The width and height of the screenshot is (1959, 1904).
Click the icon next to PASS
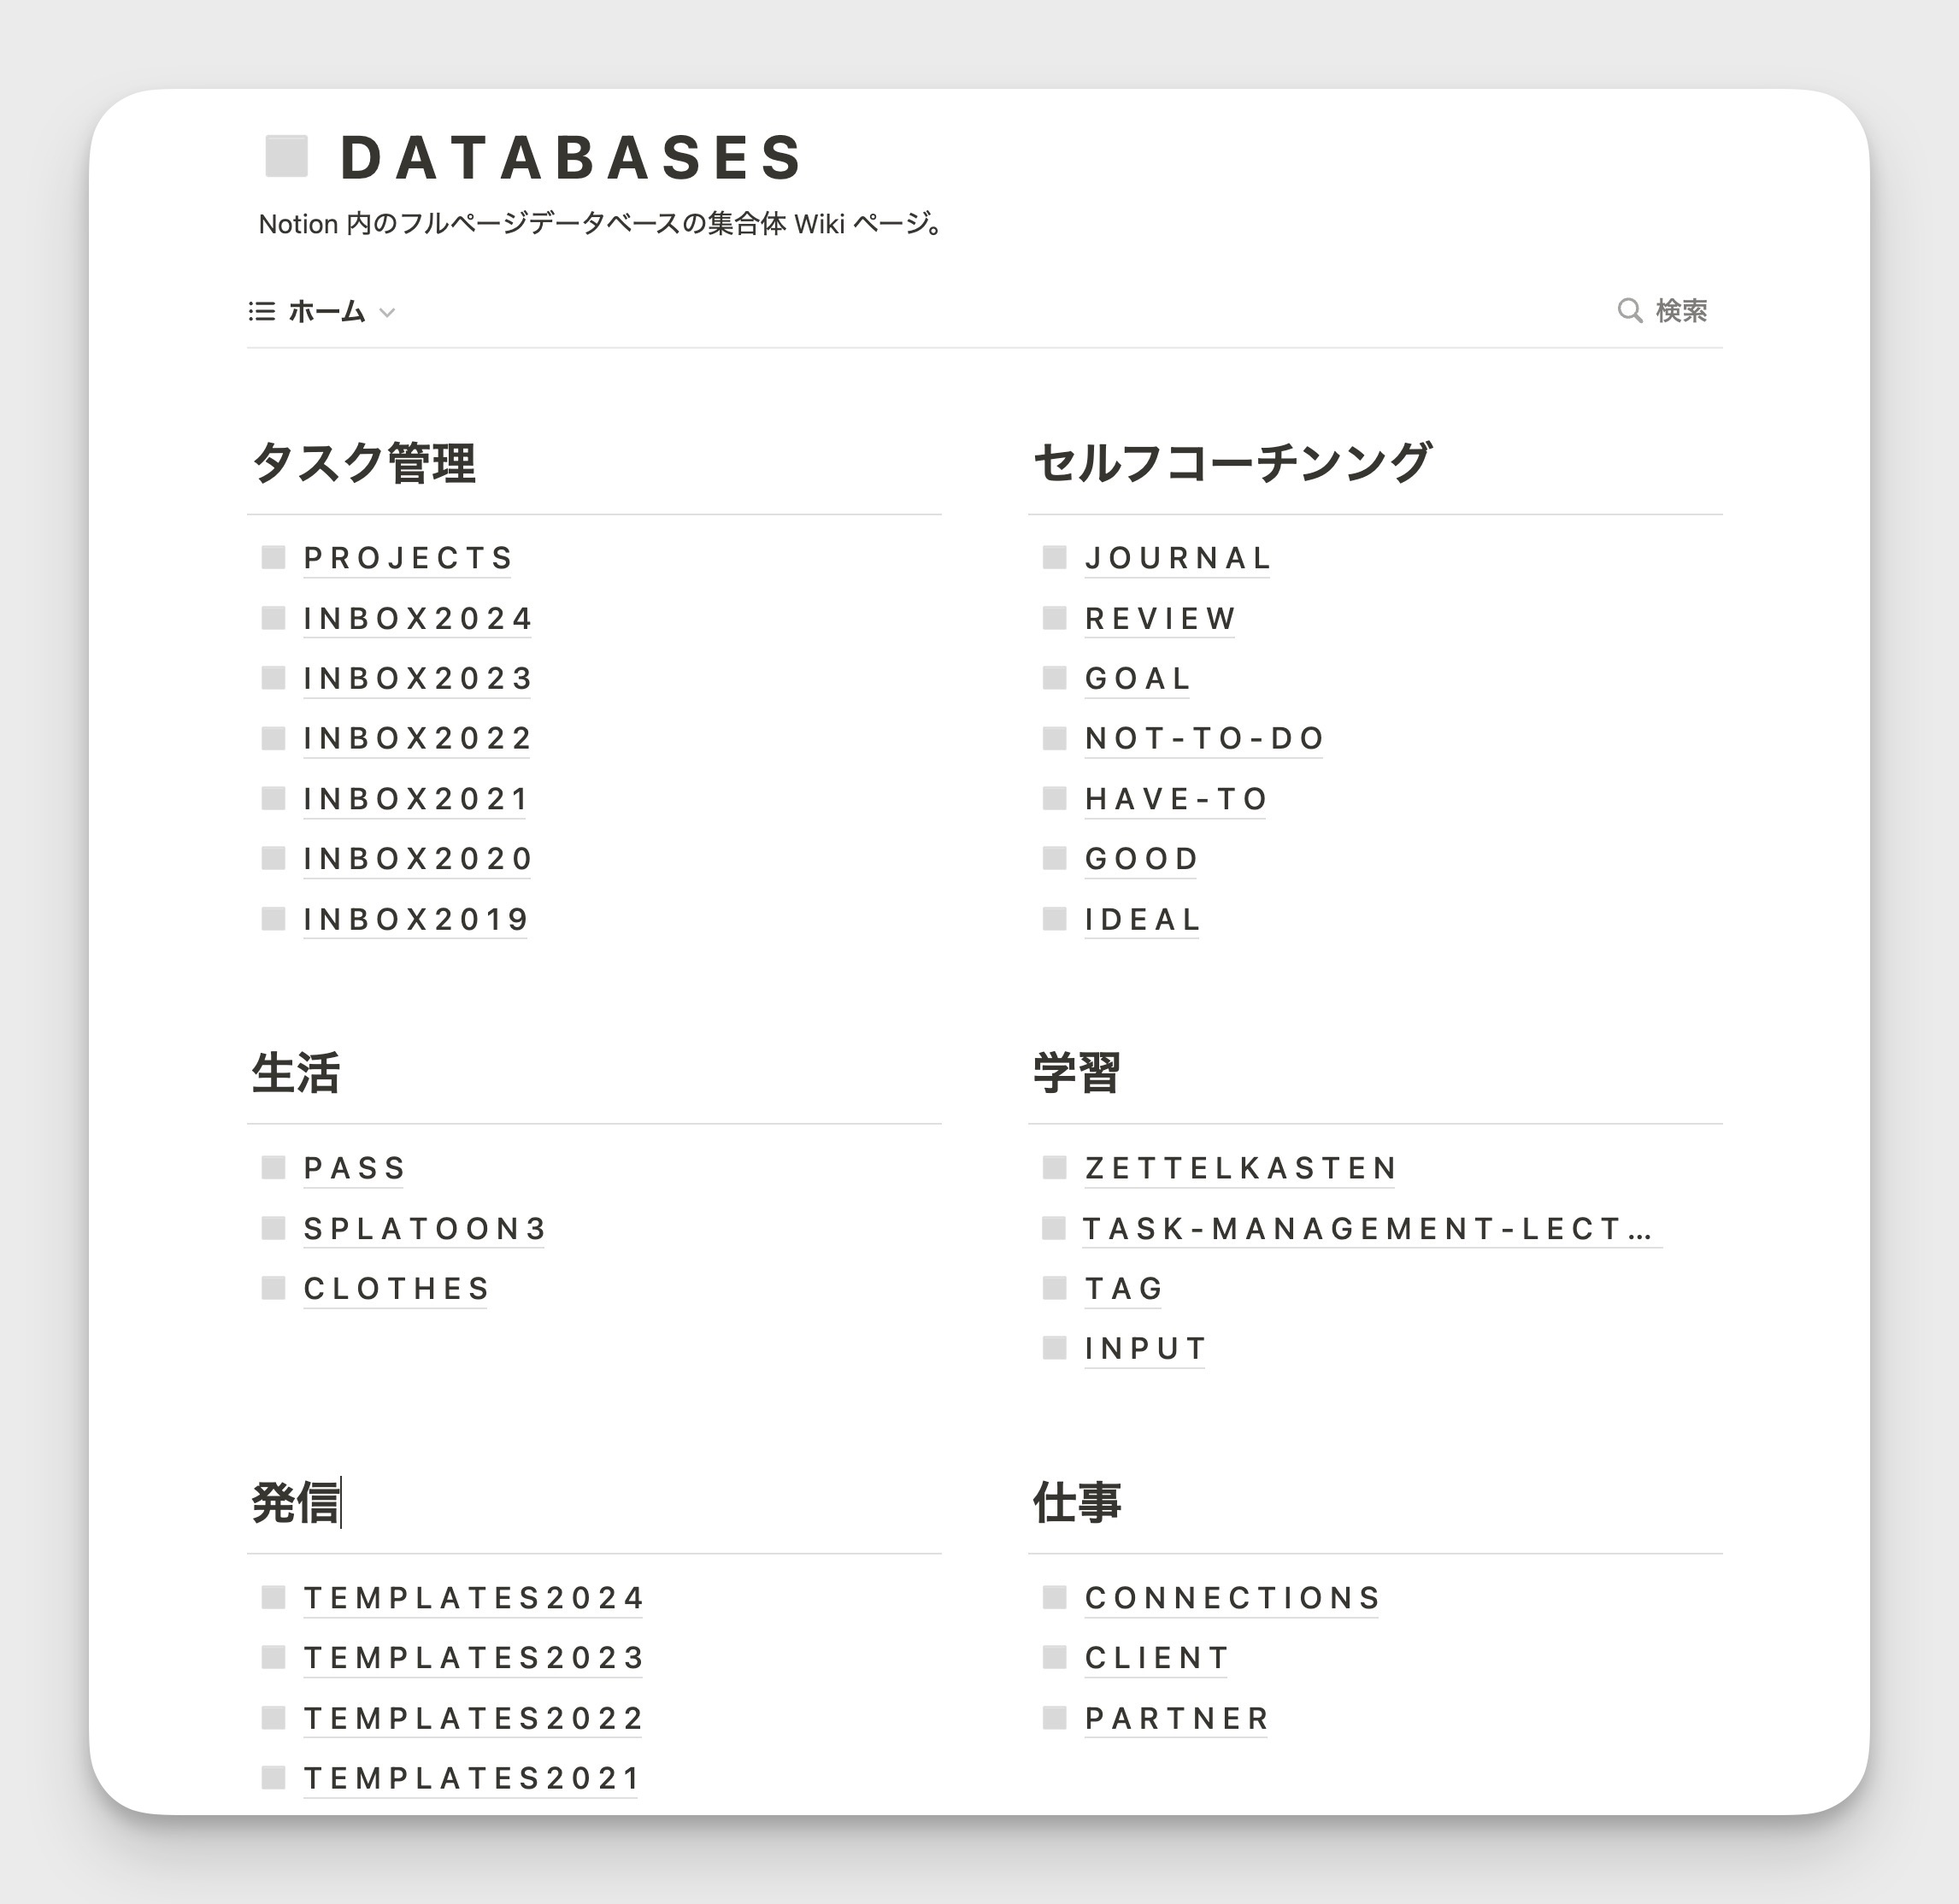[x=274, y=1167]
